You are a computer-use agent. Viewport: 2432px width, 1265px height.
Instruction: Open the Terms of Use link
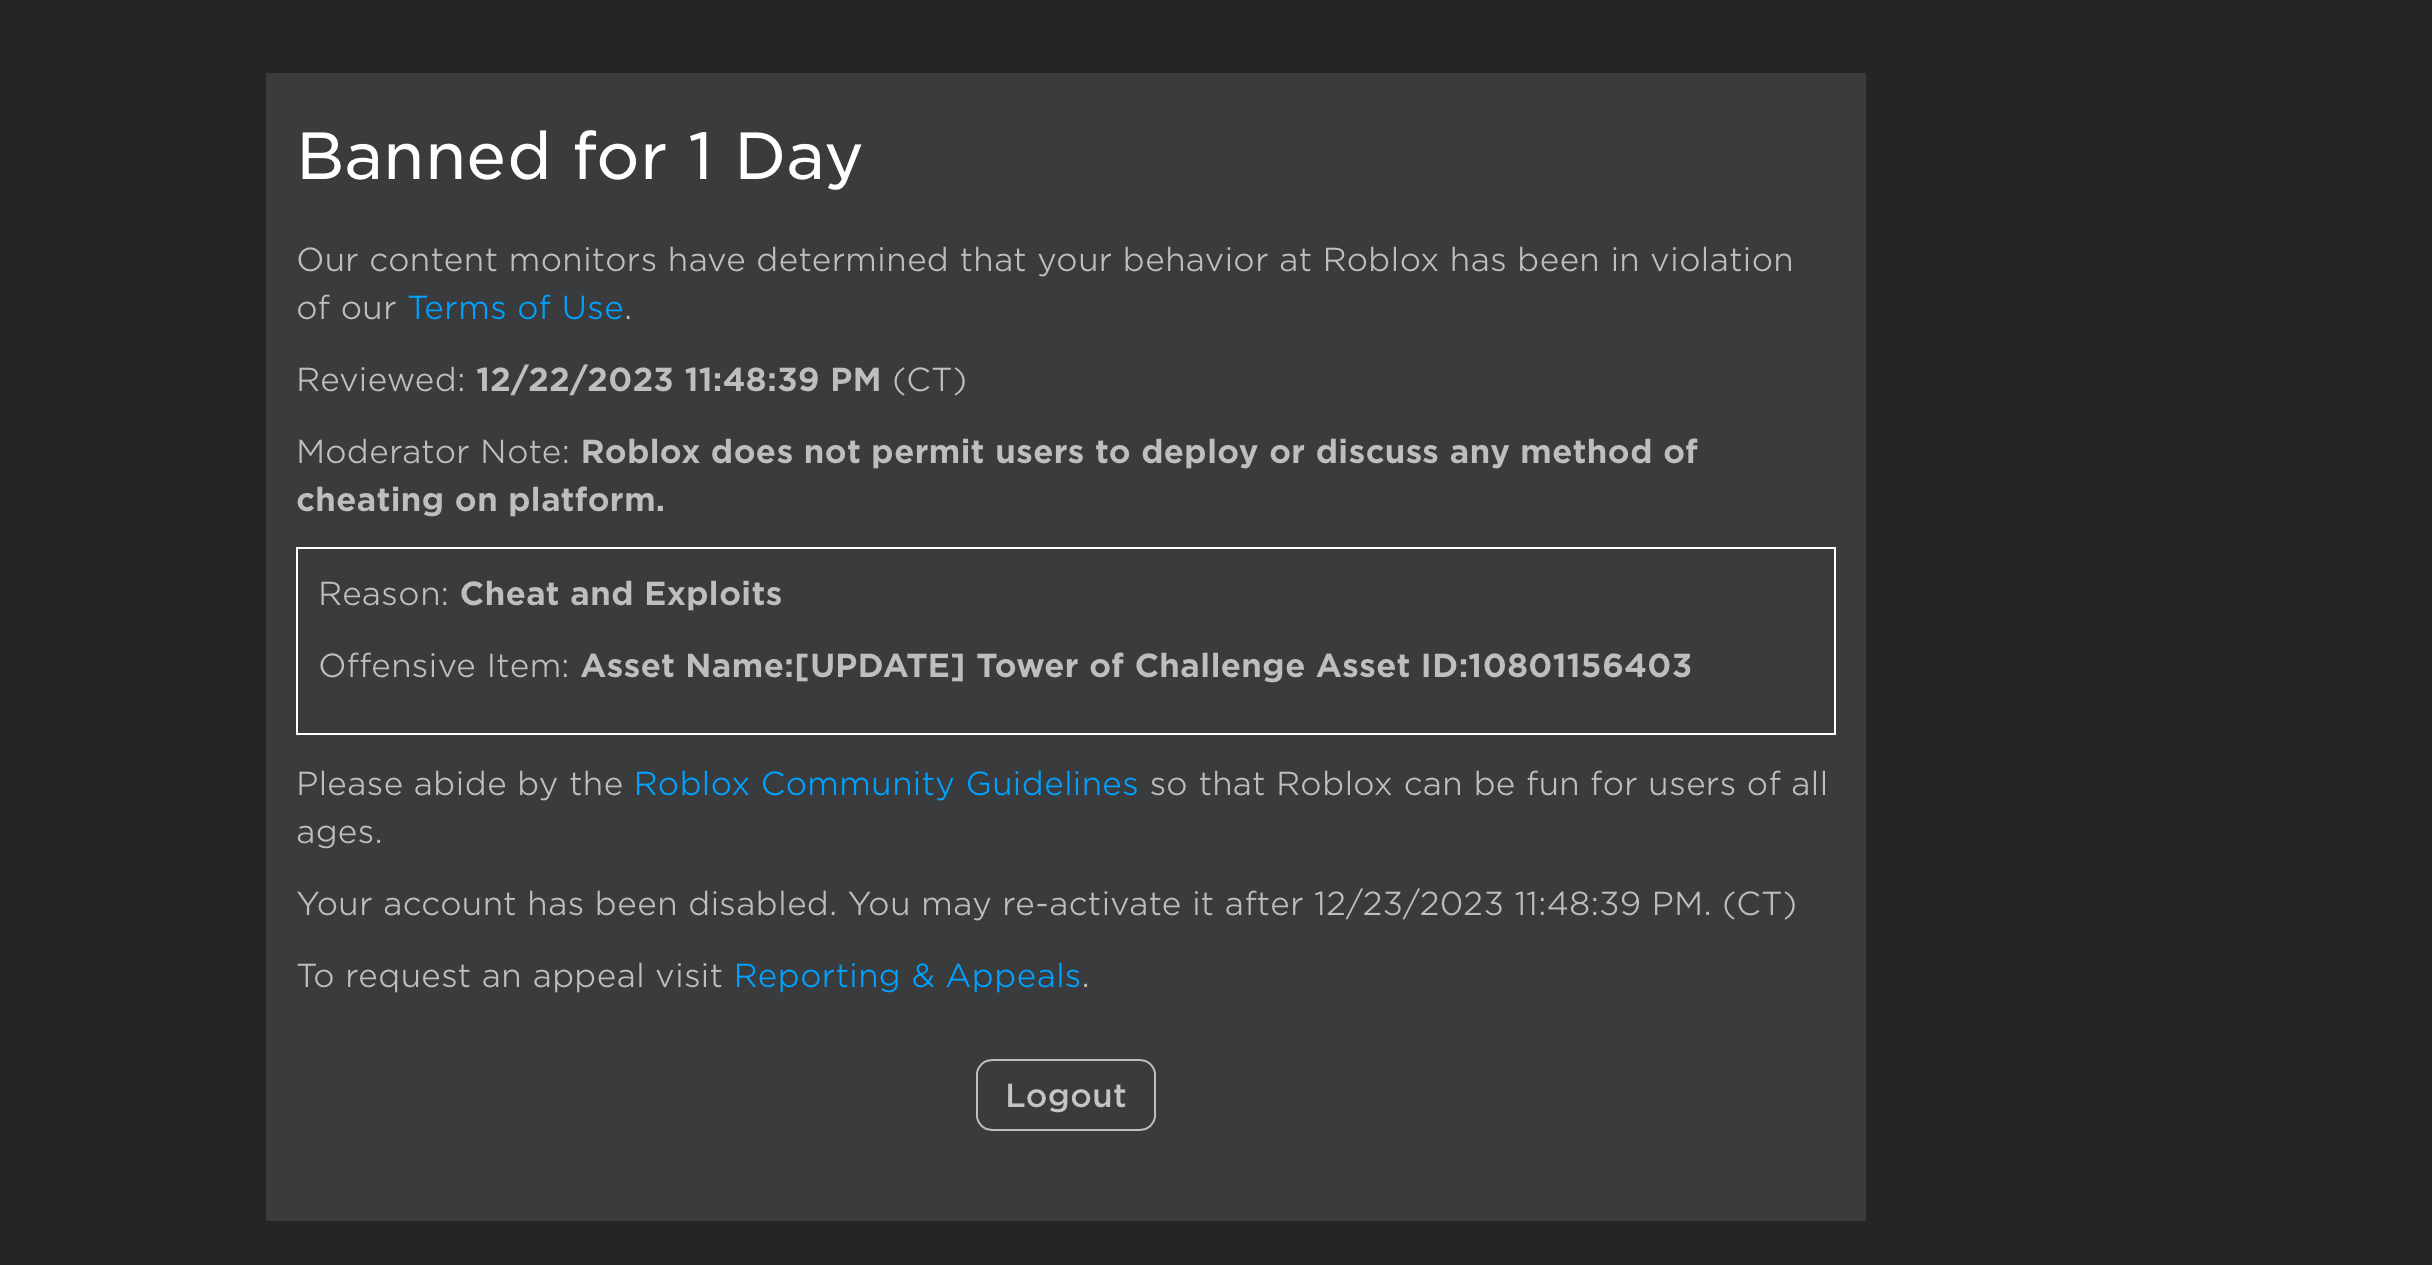pyautogui.click(x=515, y=308)
